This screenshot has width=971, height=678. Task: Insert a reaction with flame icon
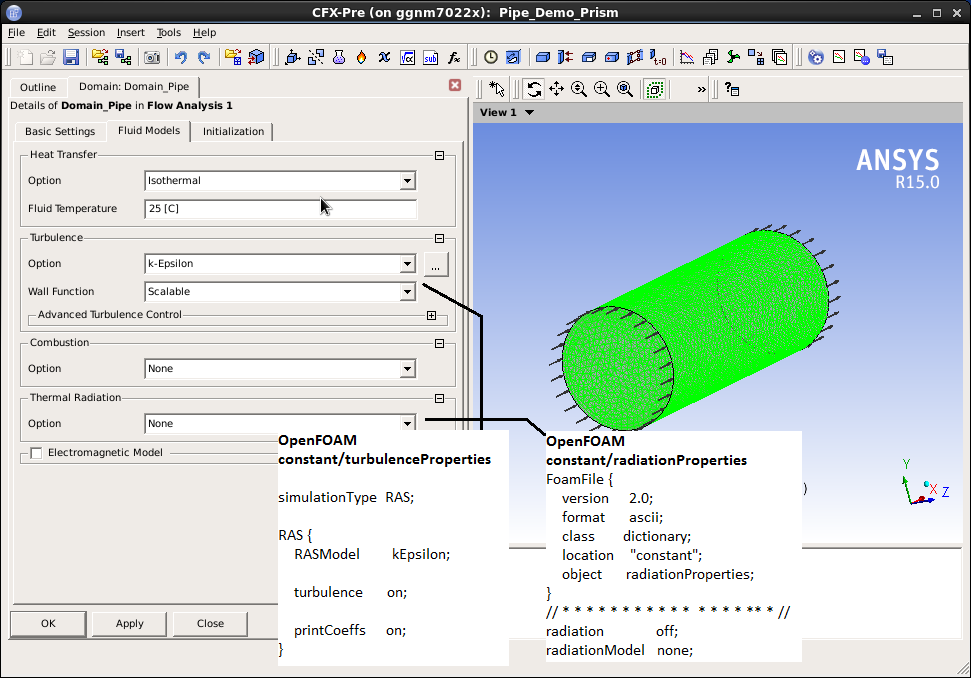coord(362,58)
